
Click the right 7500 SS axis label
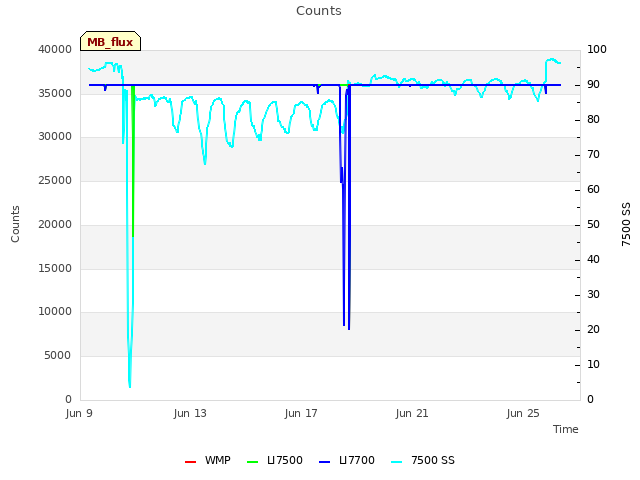[x=626, y=224]
